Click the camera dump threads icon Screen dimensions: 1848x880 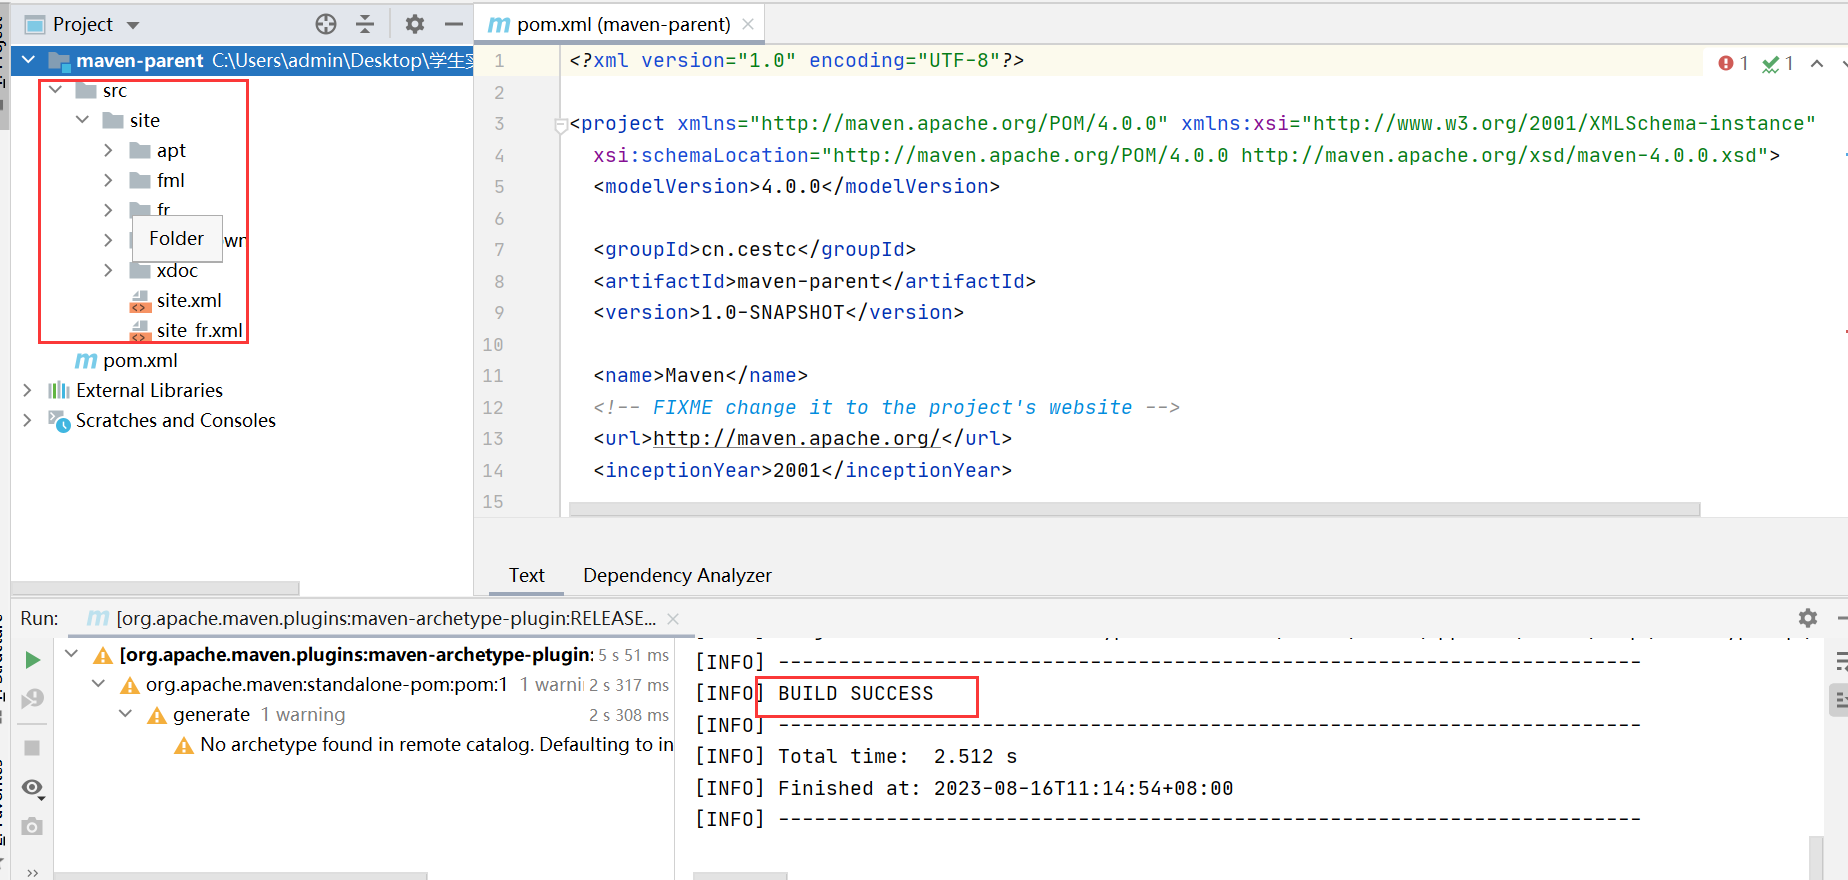click(32, 826)
